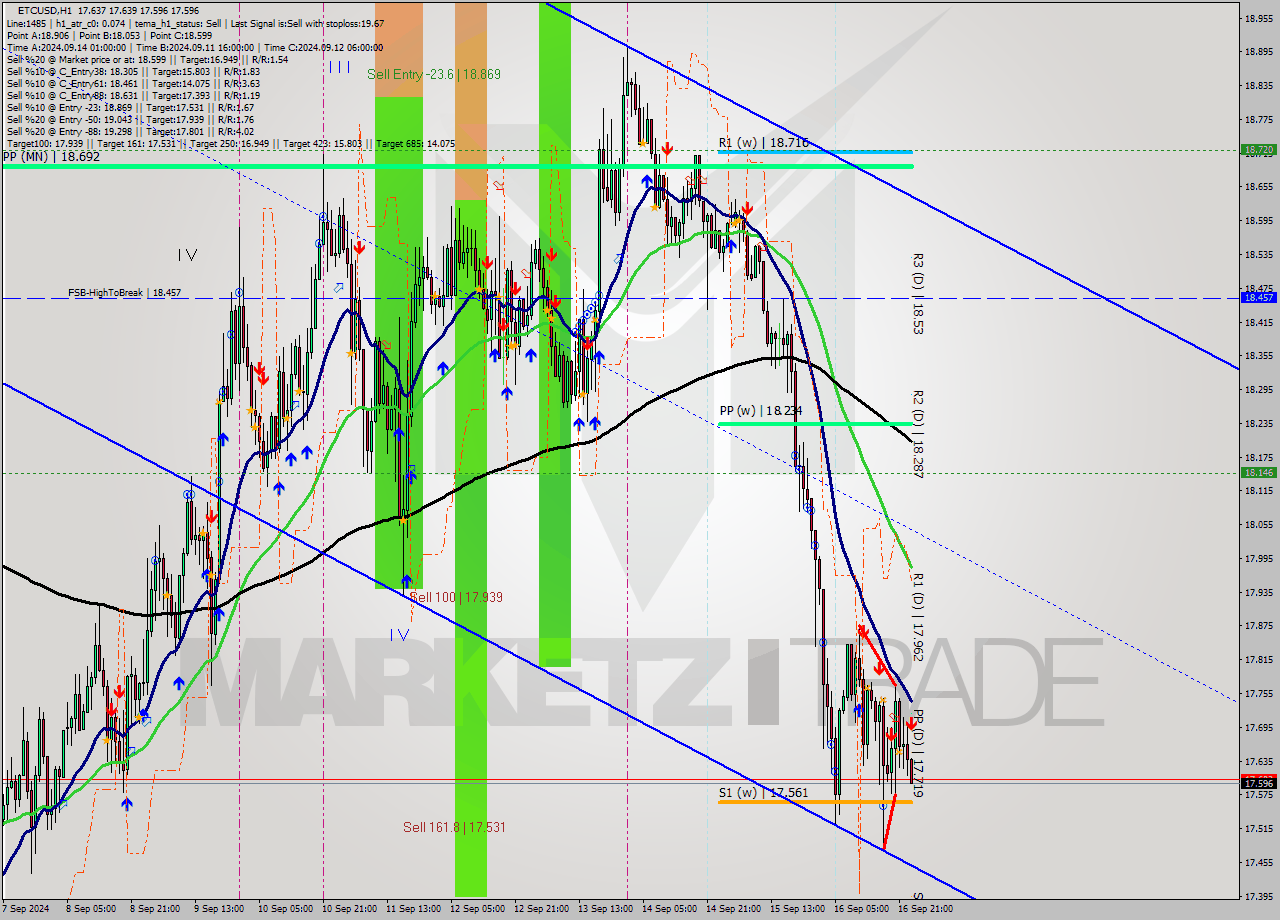Click the green PP (w) pivot line
The image size is (1280, 920).
(814, 424)
